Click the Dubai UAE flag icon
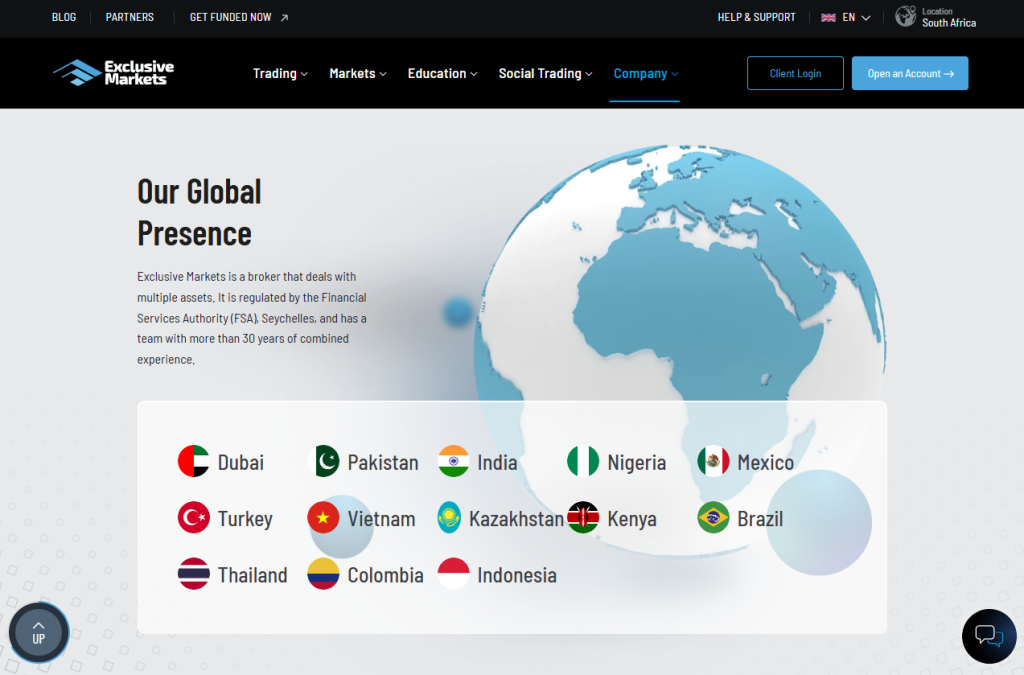Viewport: 1024px width, 675px height. click(x=193, y=462)
